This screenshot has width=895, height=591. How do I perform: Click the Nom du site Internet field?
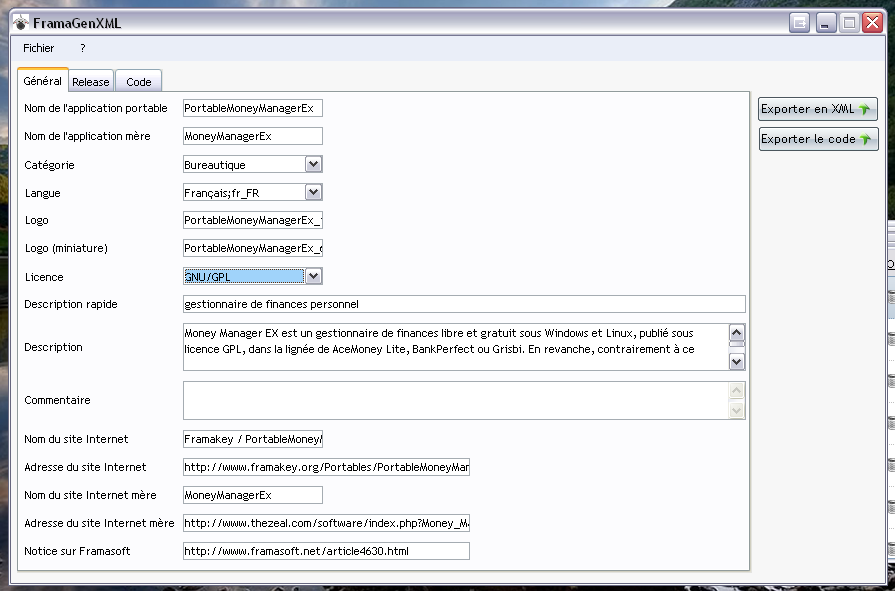(x=253, y=439)
